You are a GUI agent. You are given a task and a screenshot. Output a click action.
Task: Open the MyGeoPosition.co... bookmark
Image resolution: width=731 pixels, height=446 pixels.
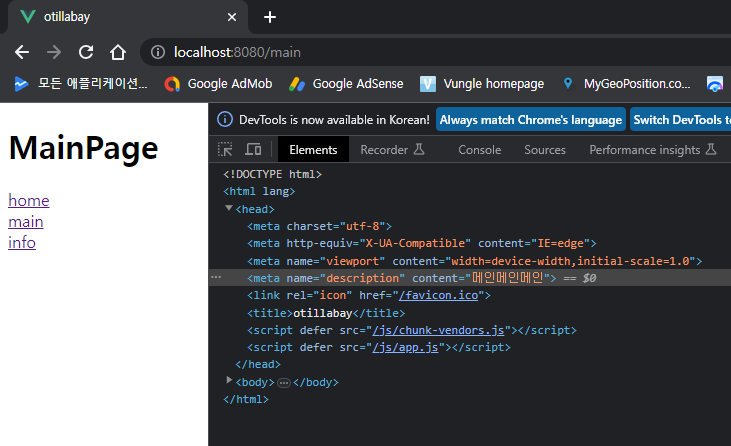coord(626,84)
